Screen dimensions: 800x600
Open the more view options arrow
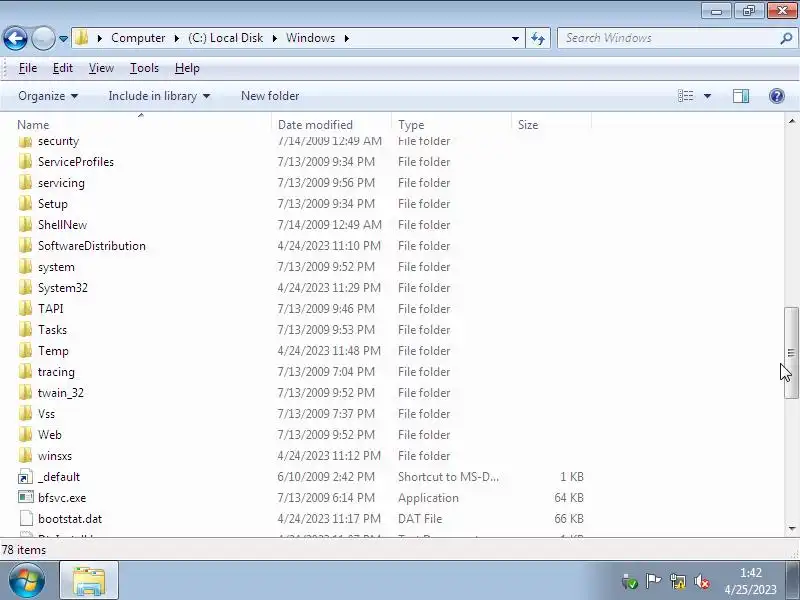(x=707, y=96)
